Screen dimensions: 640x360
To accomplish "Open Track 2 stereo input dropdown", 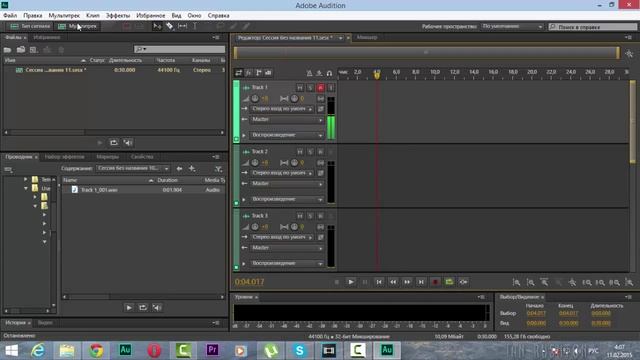I will (282, 173).
